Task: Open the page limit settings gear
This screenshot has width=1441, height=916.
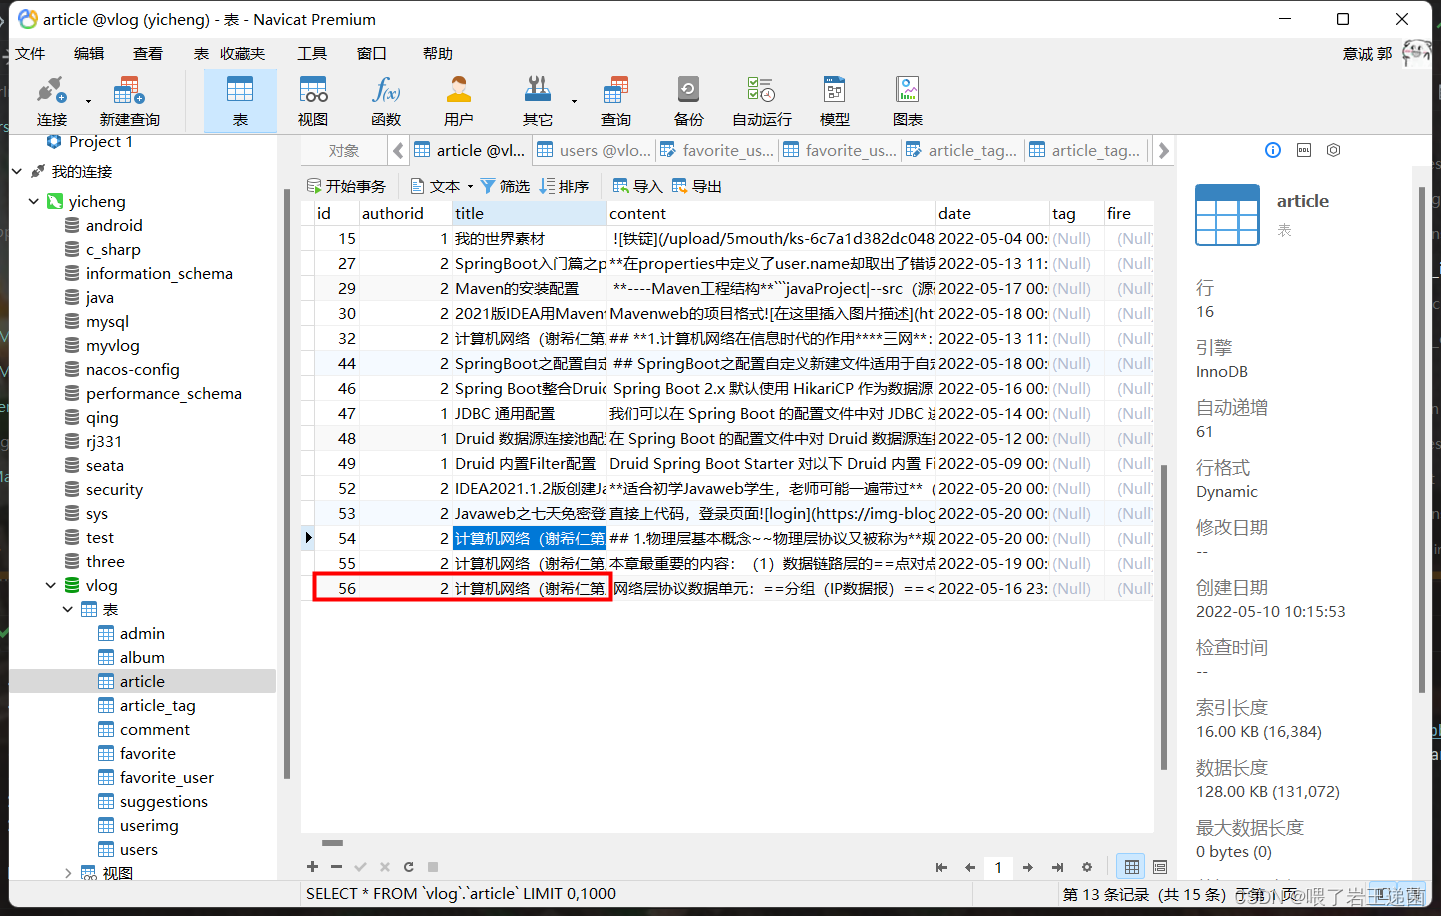Action: coord(1087,868)
